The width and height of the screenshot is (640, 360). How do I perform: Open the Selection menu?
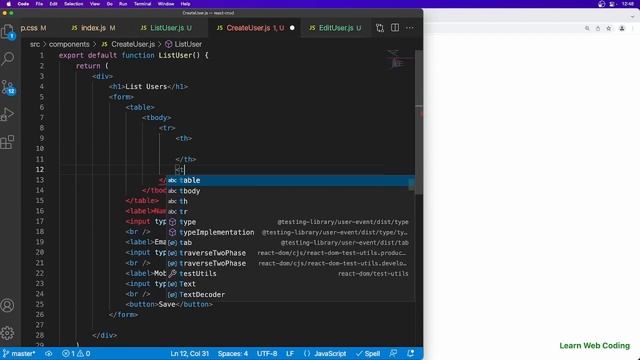73,4
